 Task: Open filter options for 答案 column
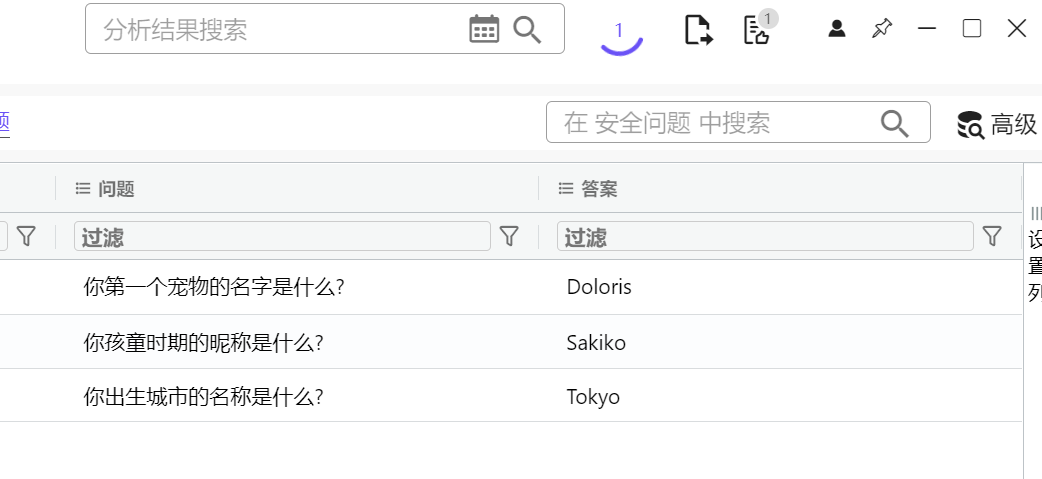point(991,236)
